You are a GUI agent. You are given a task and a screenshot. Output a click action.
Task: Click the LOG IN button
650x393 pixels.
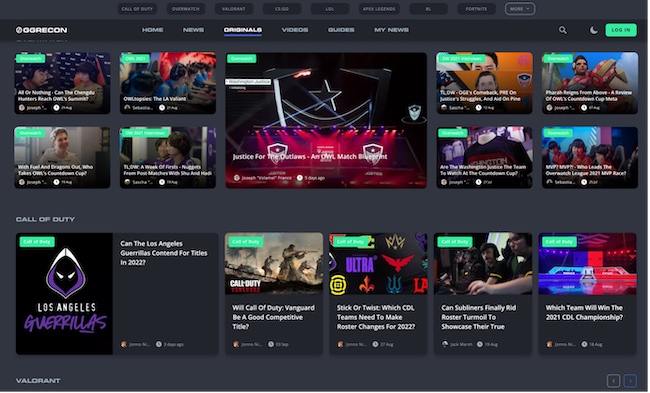point(621,30)
